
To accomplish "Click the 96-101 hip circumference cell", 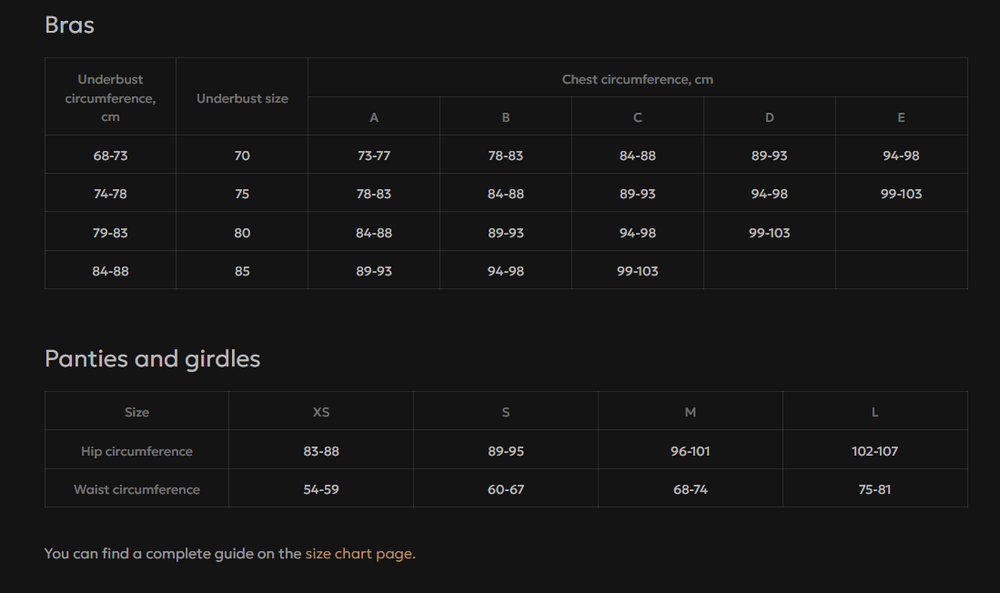I will point(690,451).
